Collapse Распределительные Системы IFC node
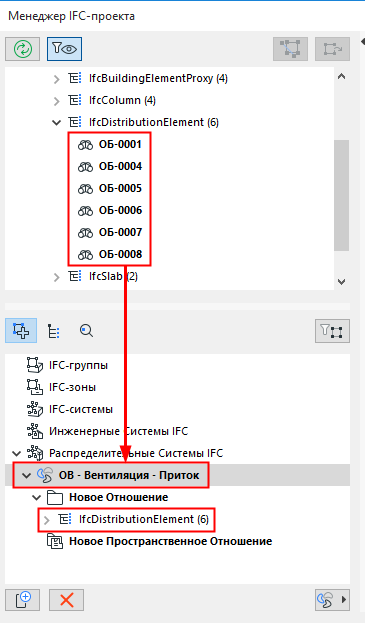 17,453
